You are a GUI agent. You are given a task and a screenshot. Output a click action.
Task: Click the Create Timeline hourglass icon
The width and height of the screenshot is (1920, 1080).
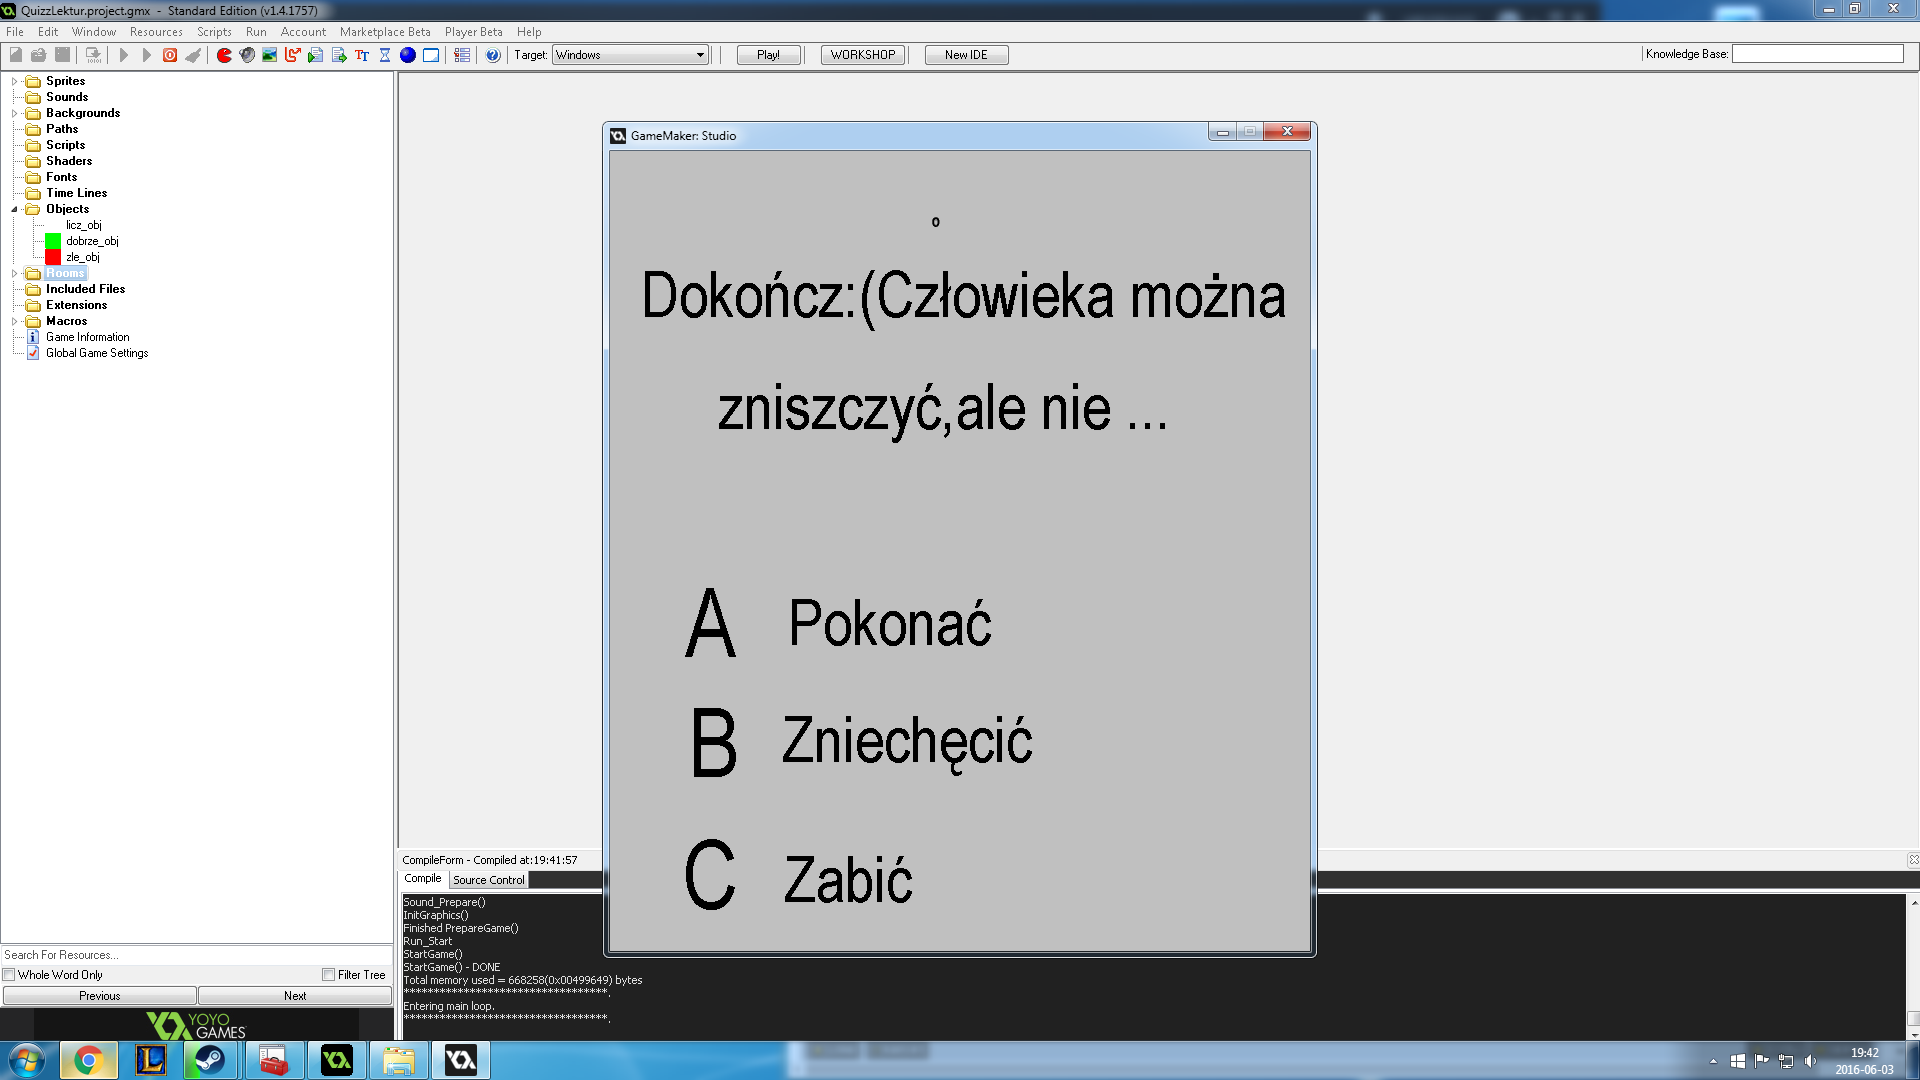(385, 55)
